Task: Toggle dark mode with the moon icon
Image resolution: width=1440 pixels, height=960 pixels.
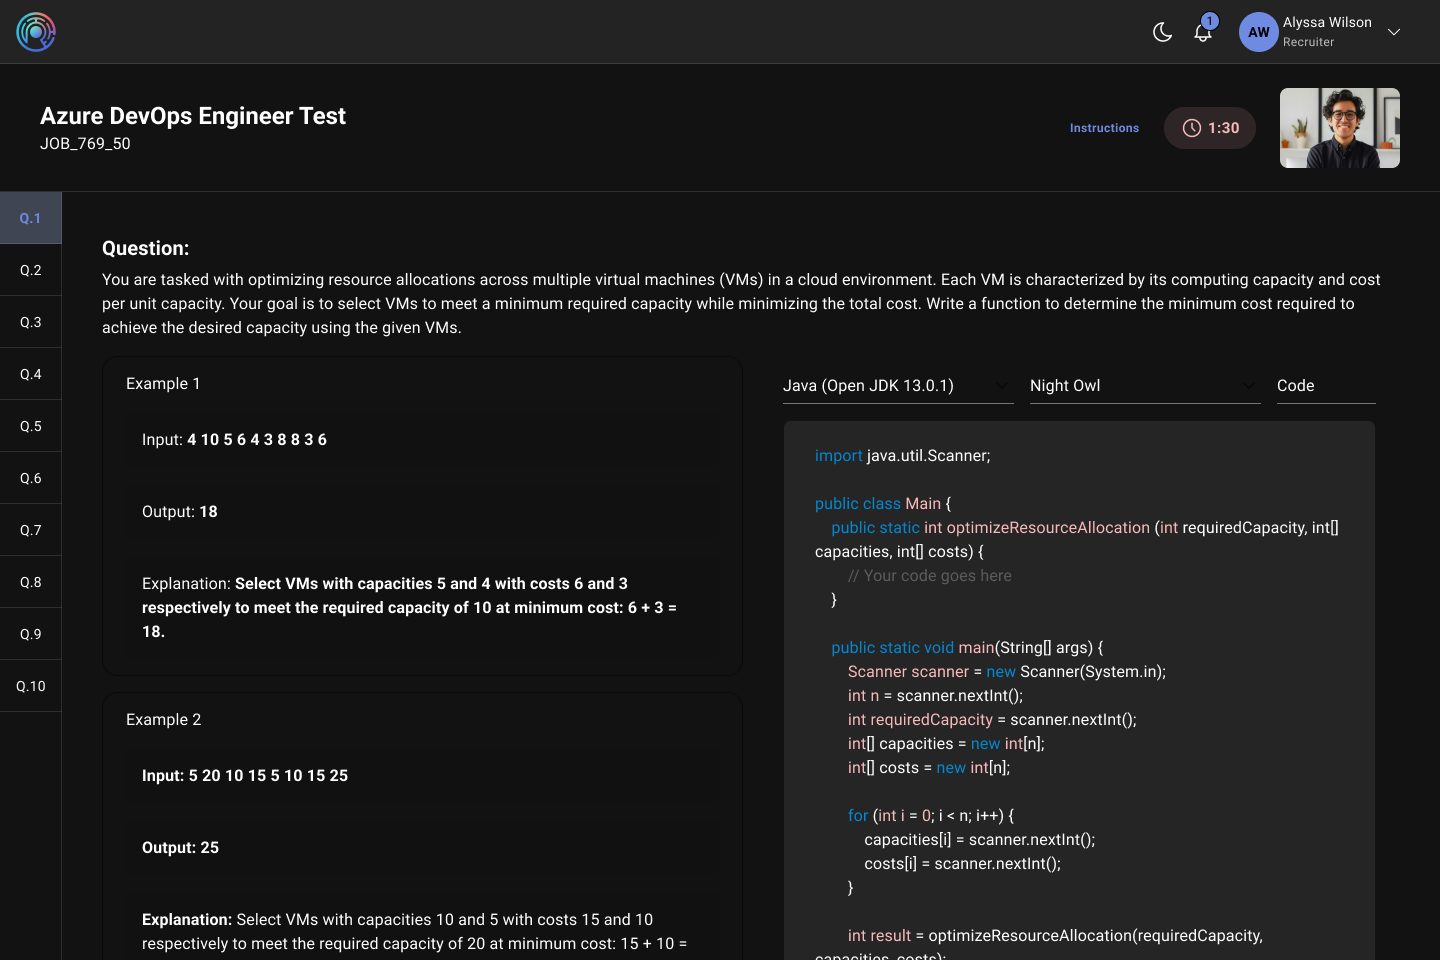Action: pyautogui.click(x=1162, y=32)
